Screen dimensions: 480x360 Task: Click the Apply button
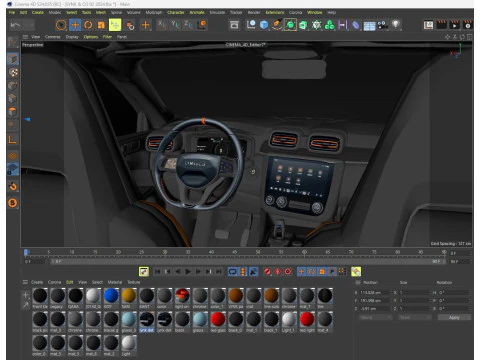click(454, 318)
